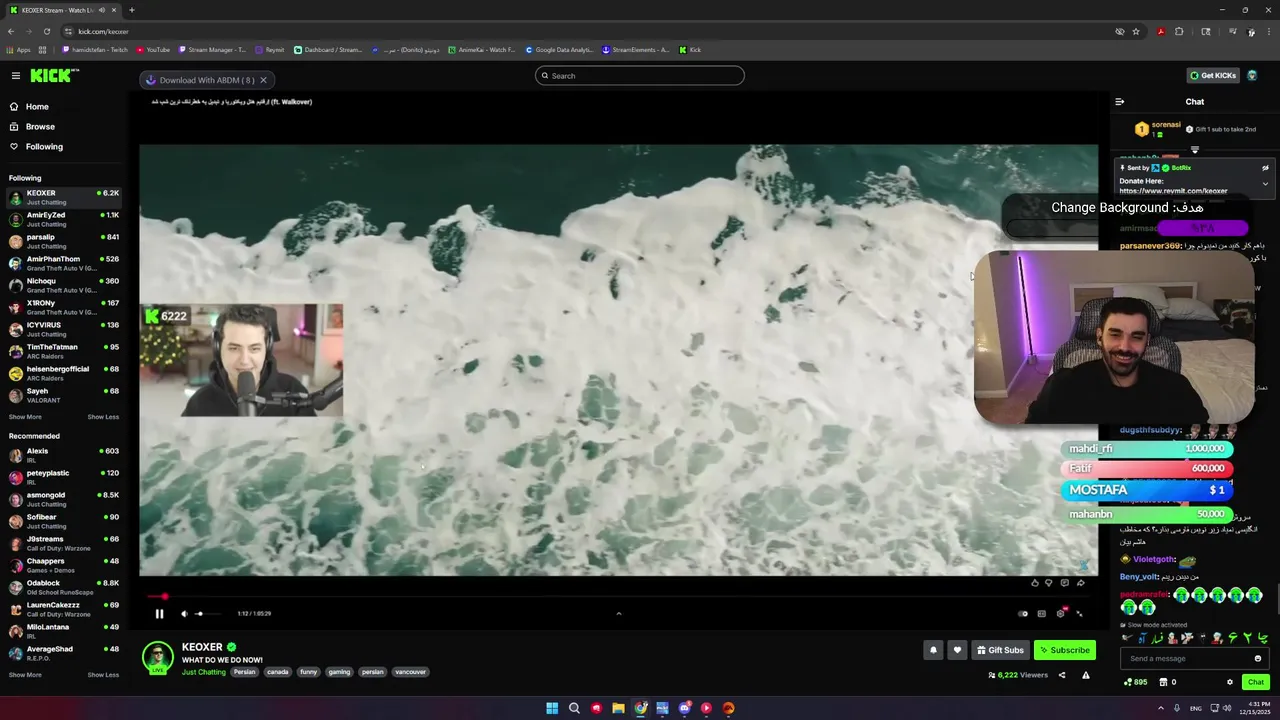Click Show Less under Recommended list
This screenshot has height=720, width=1280.
[103, 675]
